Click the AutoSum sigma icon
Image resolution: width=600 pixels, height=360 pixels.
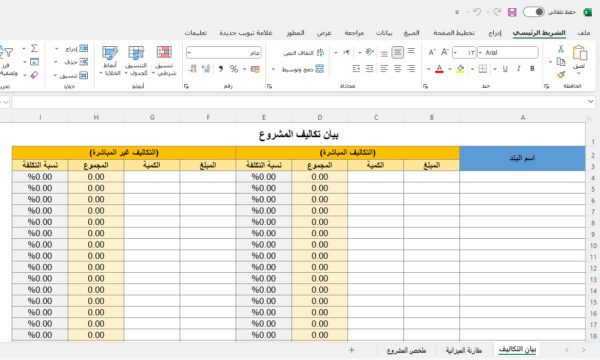tap(34, 49)
